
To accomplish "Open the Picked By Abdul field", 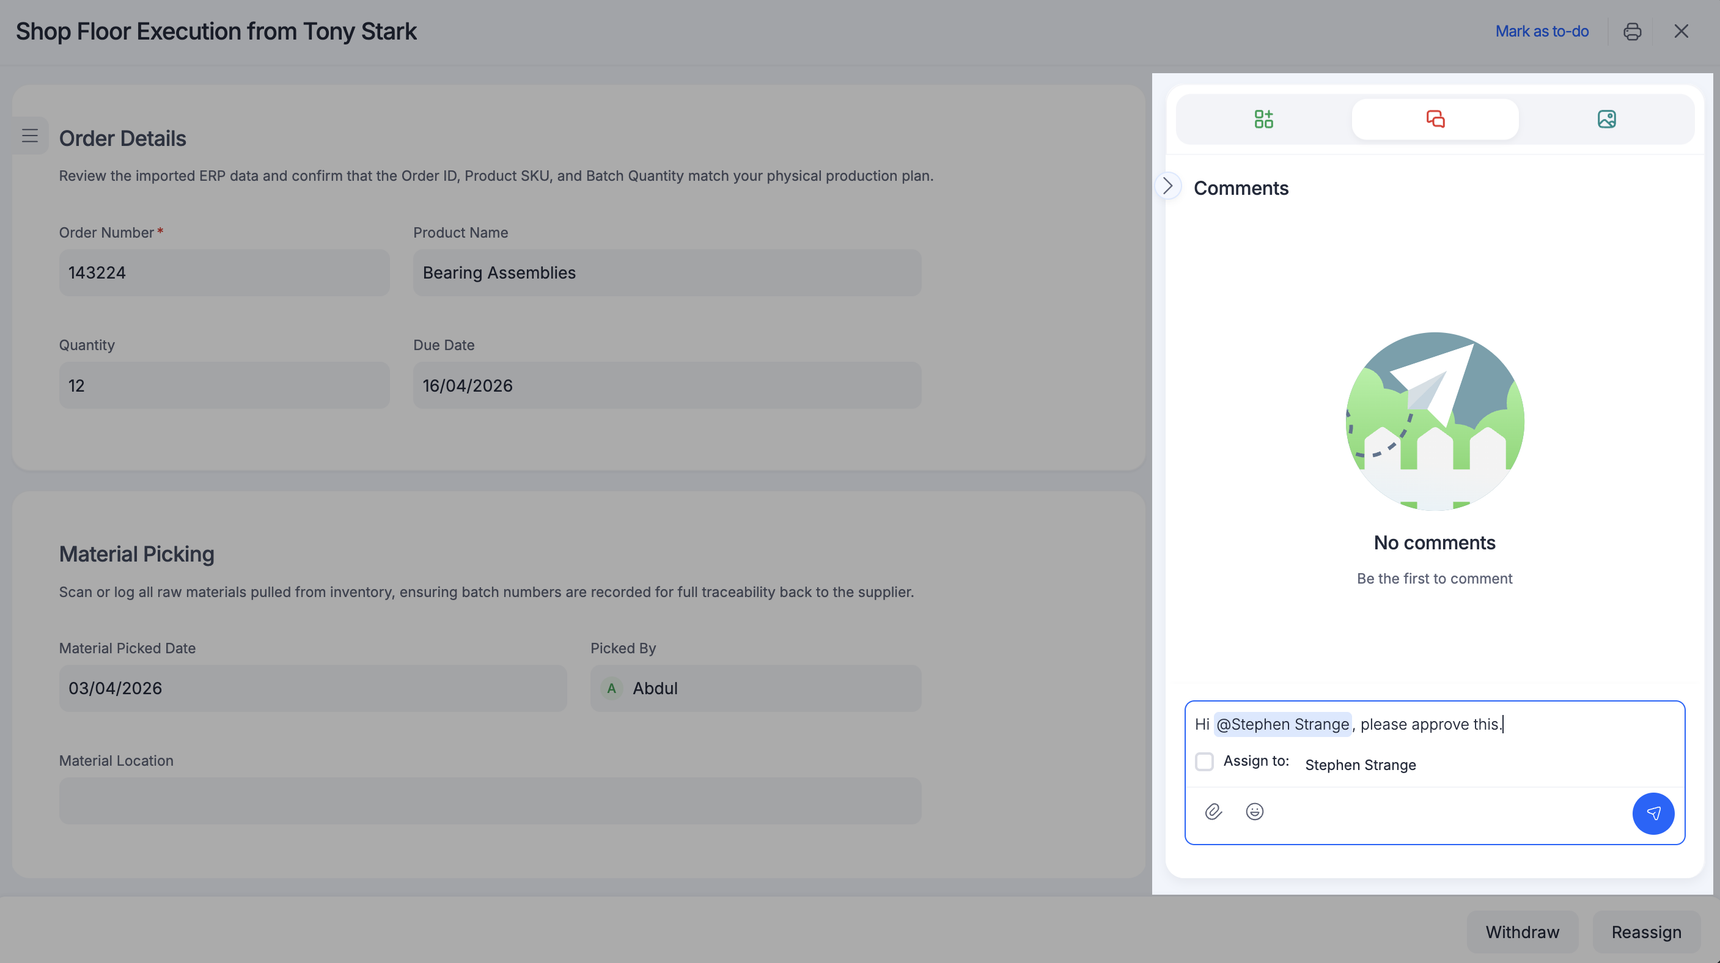I will (755, 689).
